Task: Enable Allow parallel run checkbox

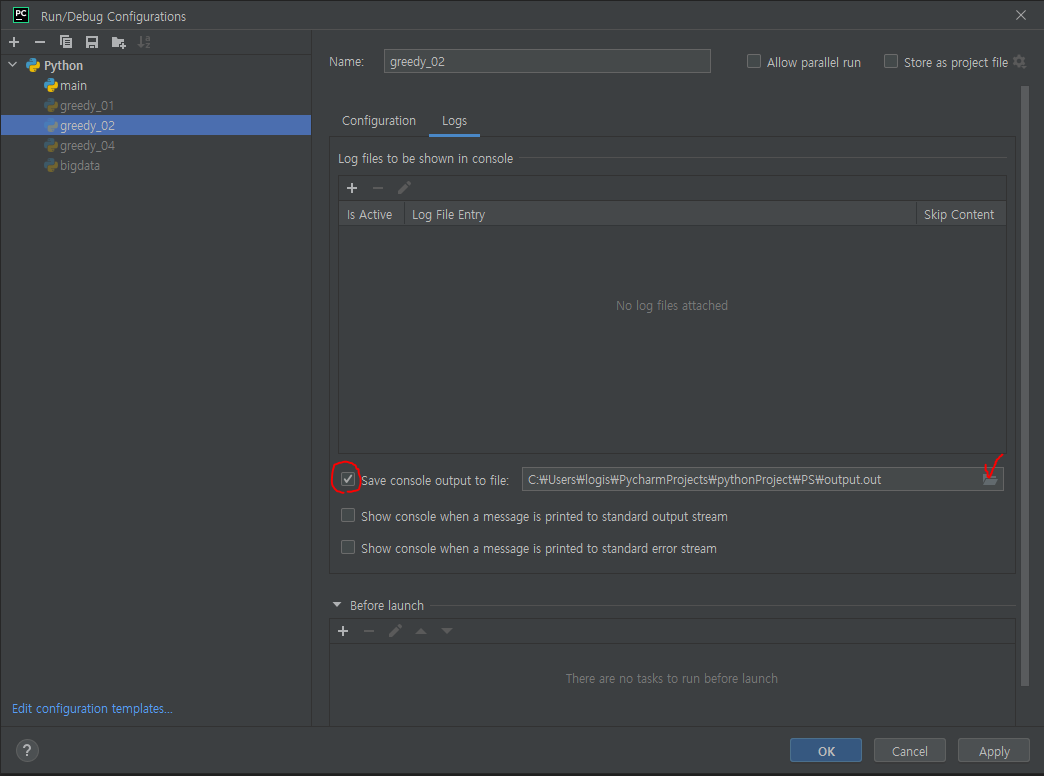Action: point(754,61)
